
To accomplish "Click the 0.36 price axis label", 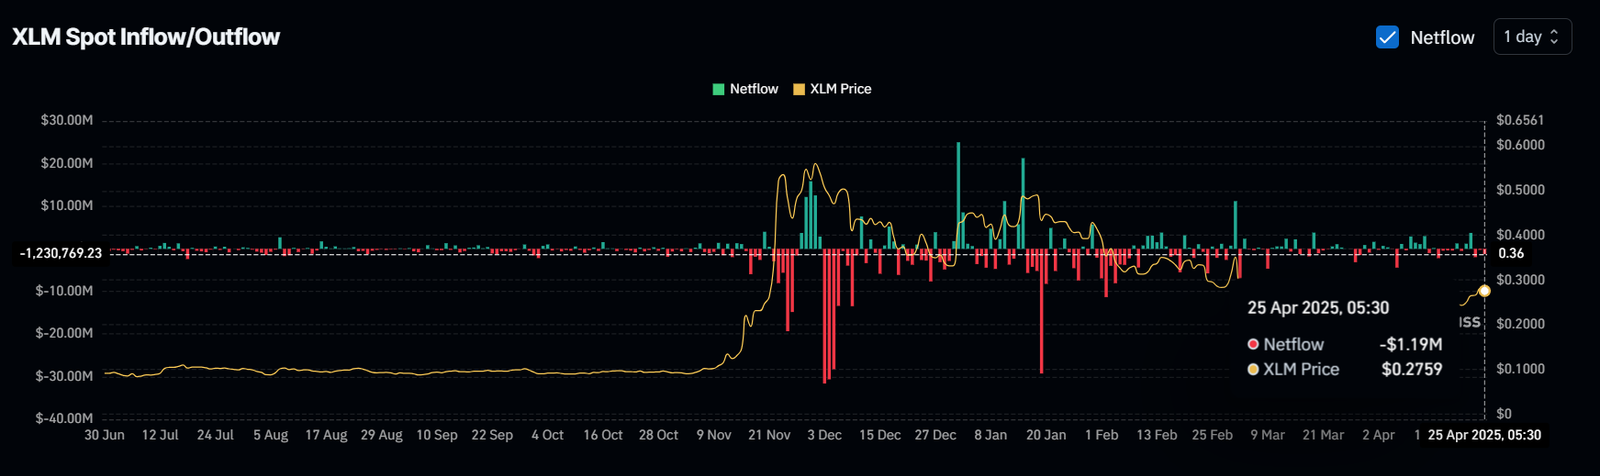I will pos(1511,253).
